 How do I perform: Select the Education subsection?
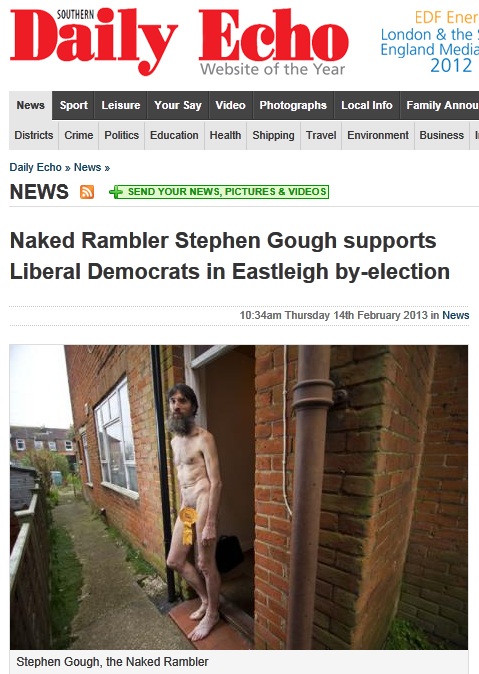pos(174,135)
